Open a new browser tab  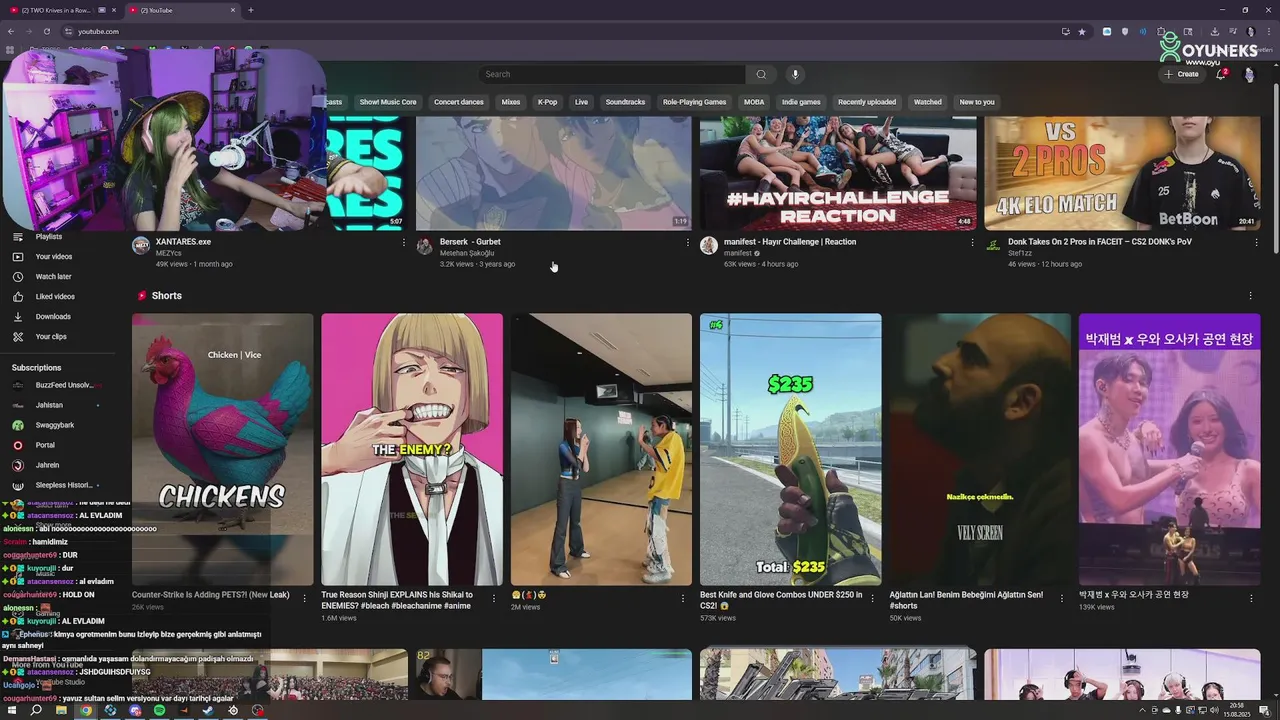(250, 10)
